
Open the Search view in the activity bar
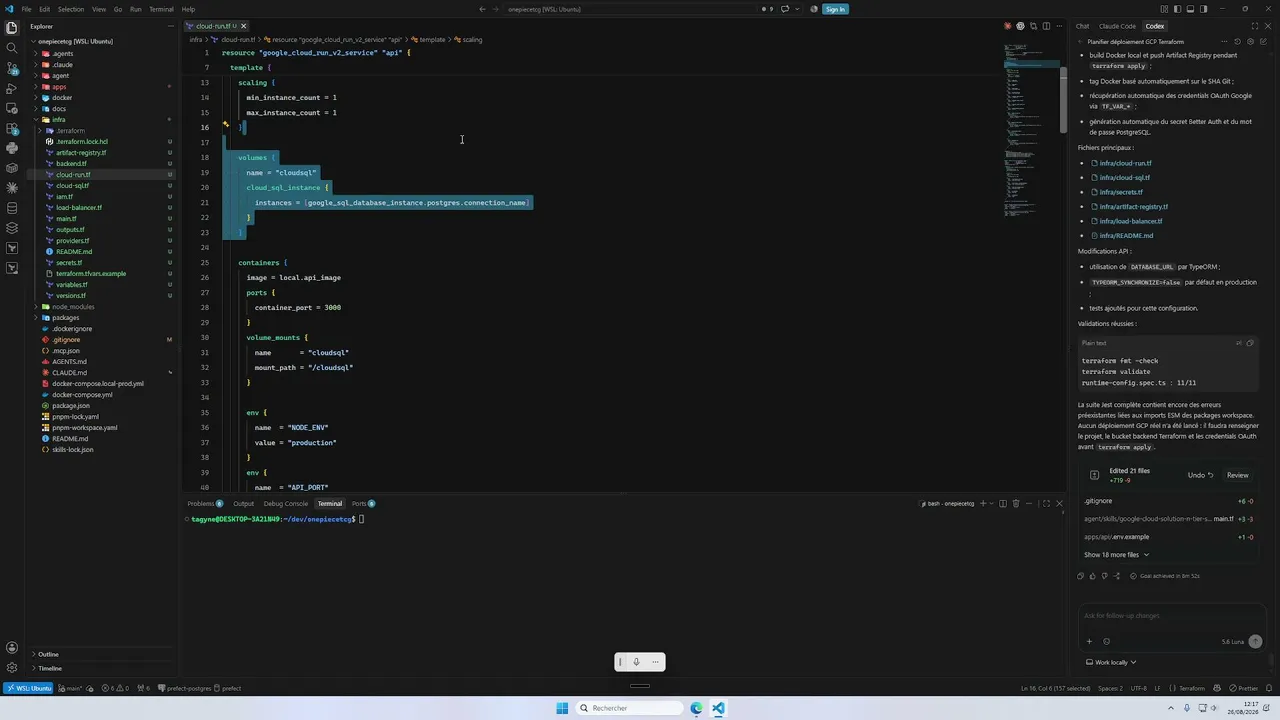point(12,47)
